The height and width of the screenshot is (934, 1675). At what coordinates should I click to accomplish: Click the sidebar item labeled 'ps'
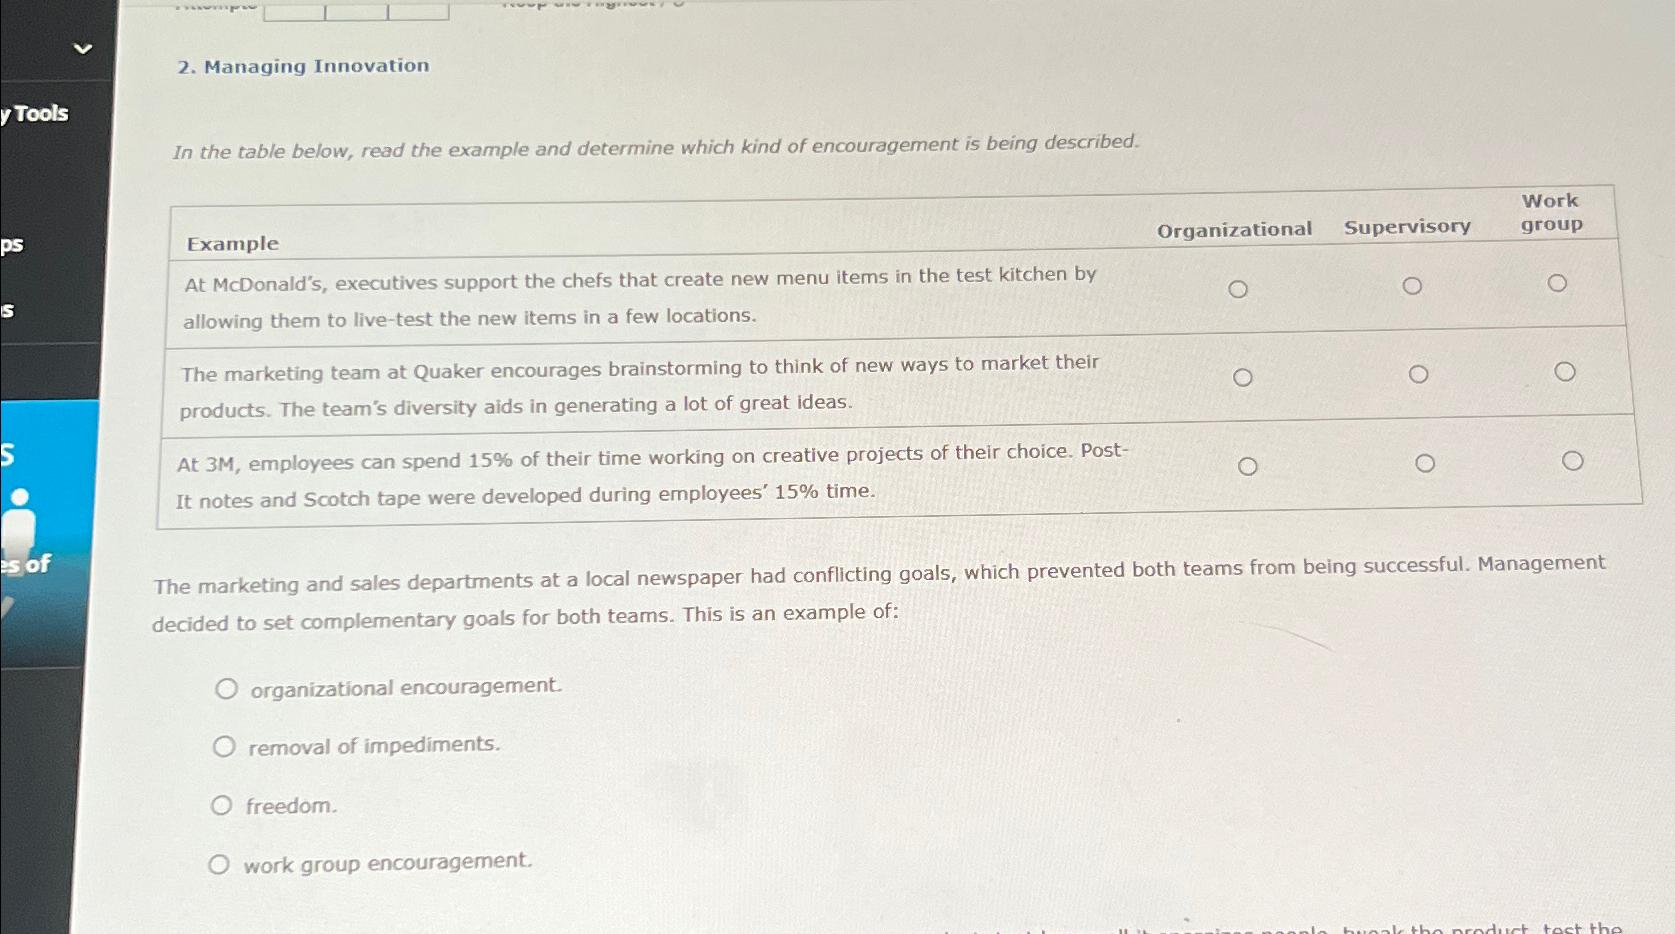pyautogui.click(x=12, y=247)
